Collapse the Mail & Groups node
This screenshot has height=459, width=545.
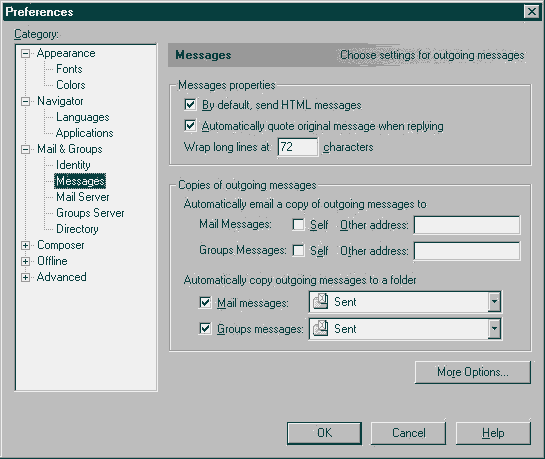tap(25, 149)
